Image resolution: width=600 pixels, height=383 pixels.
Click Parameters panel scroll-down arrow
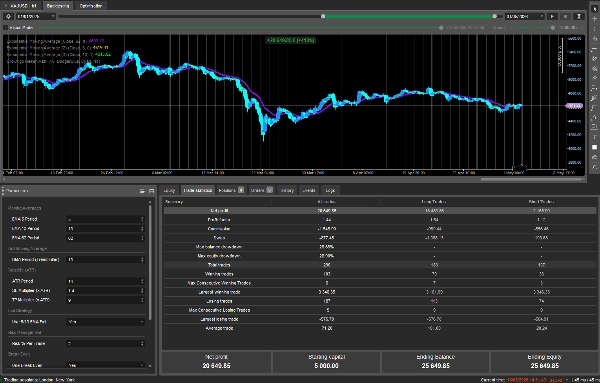(x=150, y=366)
